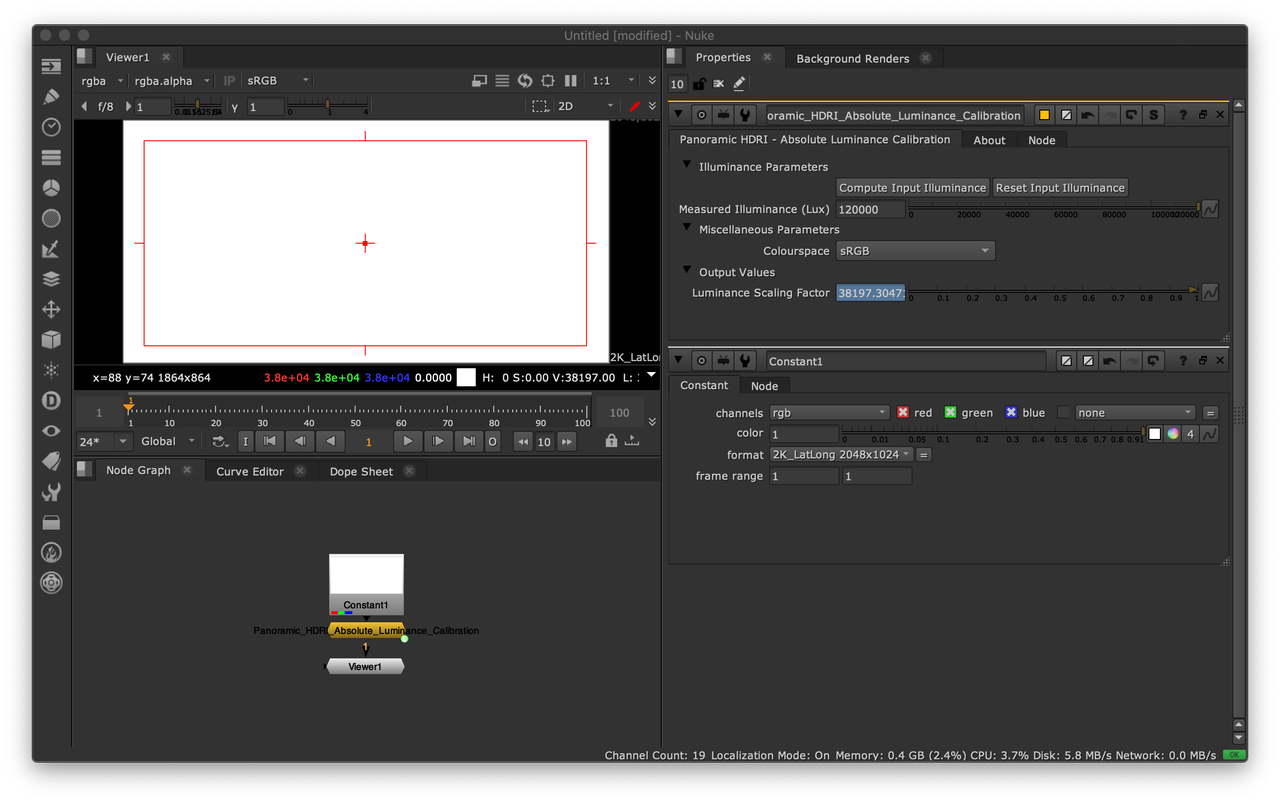Click the white color swatch of Constant1
Screen dimensions: 1280x802
coord(1154,434)
